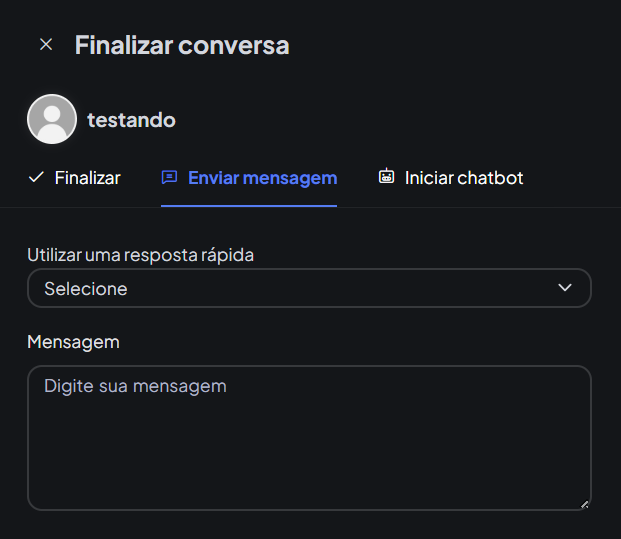Click the Selecione placeholder text

point(86,289)
